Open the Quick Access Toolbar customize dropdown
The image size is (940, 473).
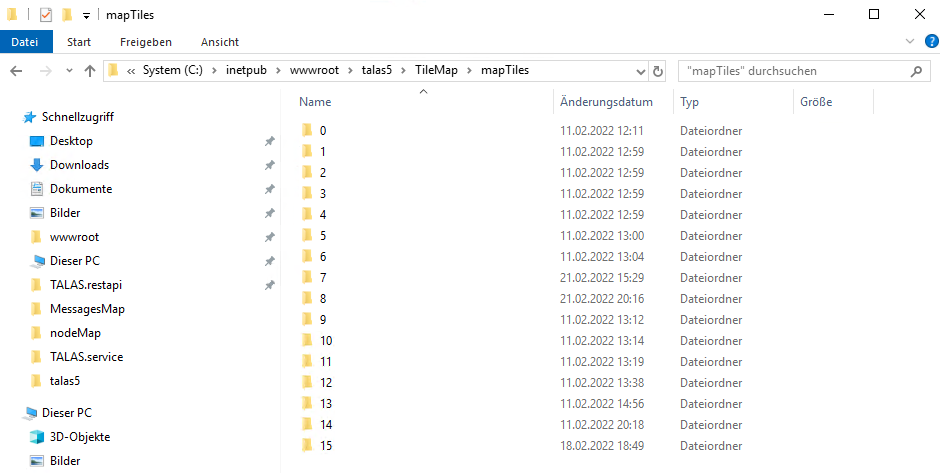click(x=87, y=16)
